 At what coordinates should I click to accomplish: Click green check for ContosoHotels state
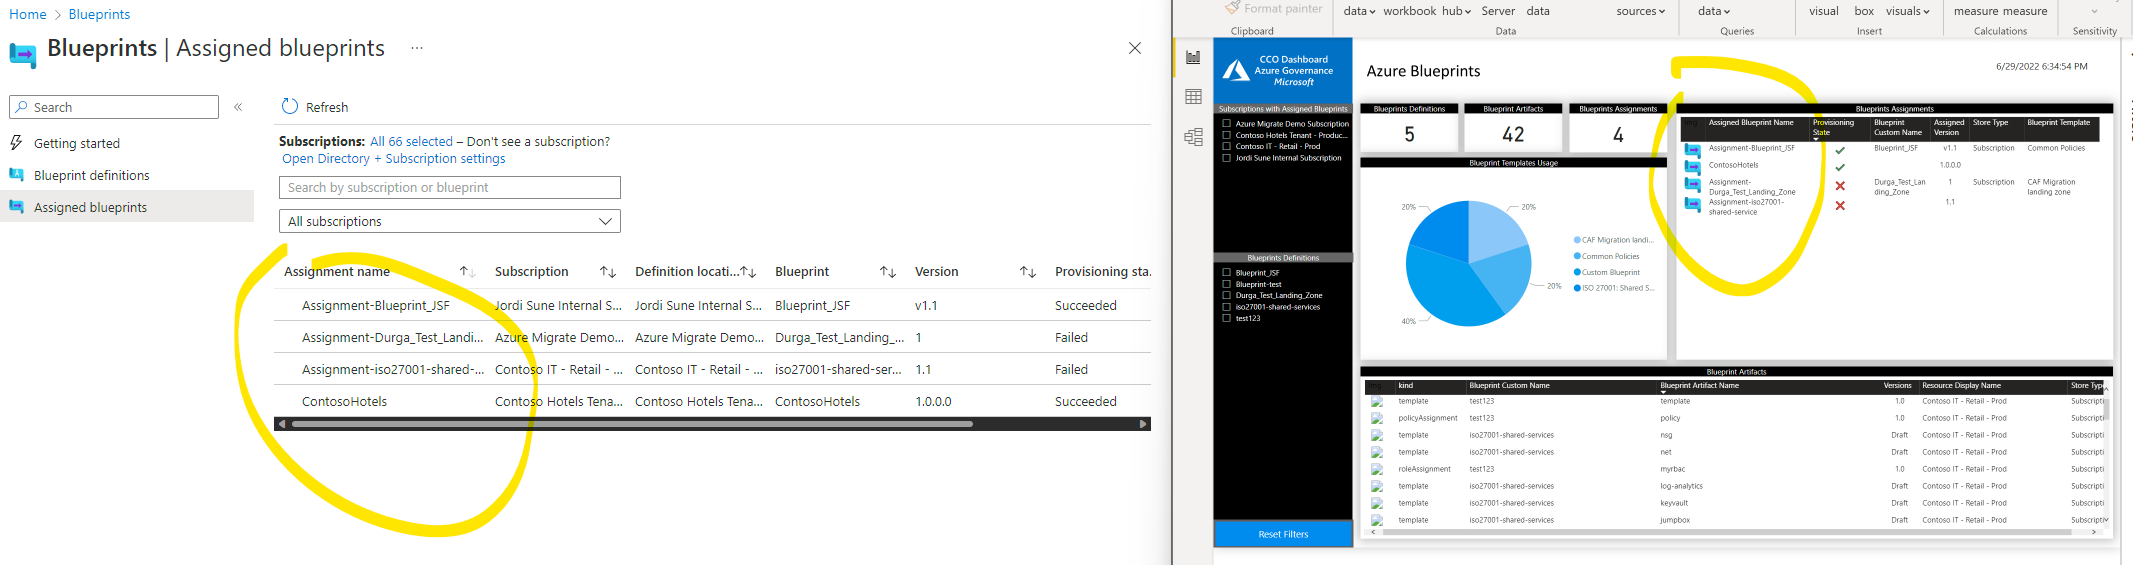[x=1840, y=167]
